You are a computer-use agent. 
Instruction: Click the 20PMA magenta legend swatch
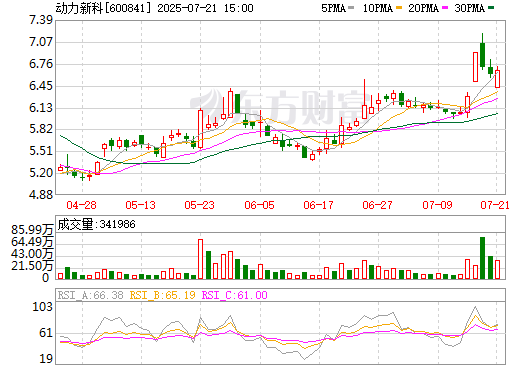445,8
